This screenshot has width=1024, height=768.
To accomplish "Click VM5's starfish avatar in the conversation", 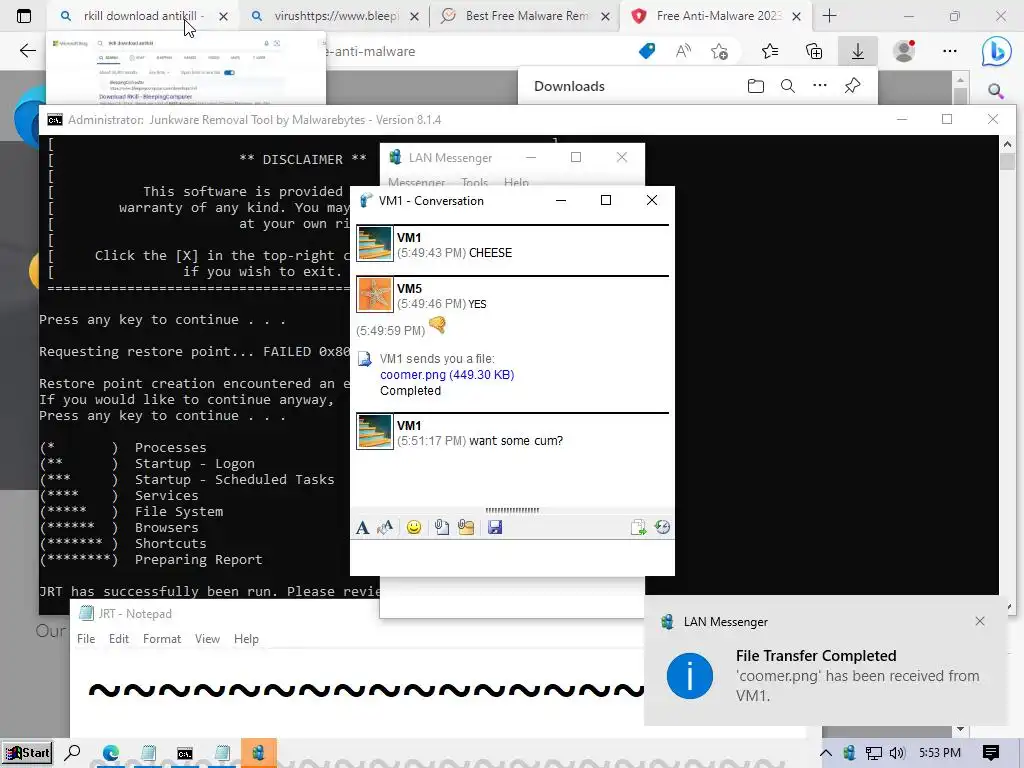I will point(375,295).
